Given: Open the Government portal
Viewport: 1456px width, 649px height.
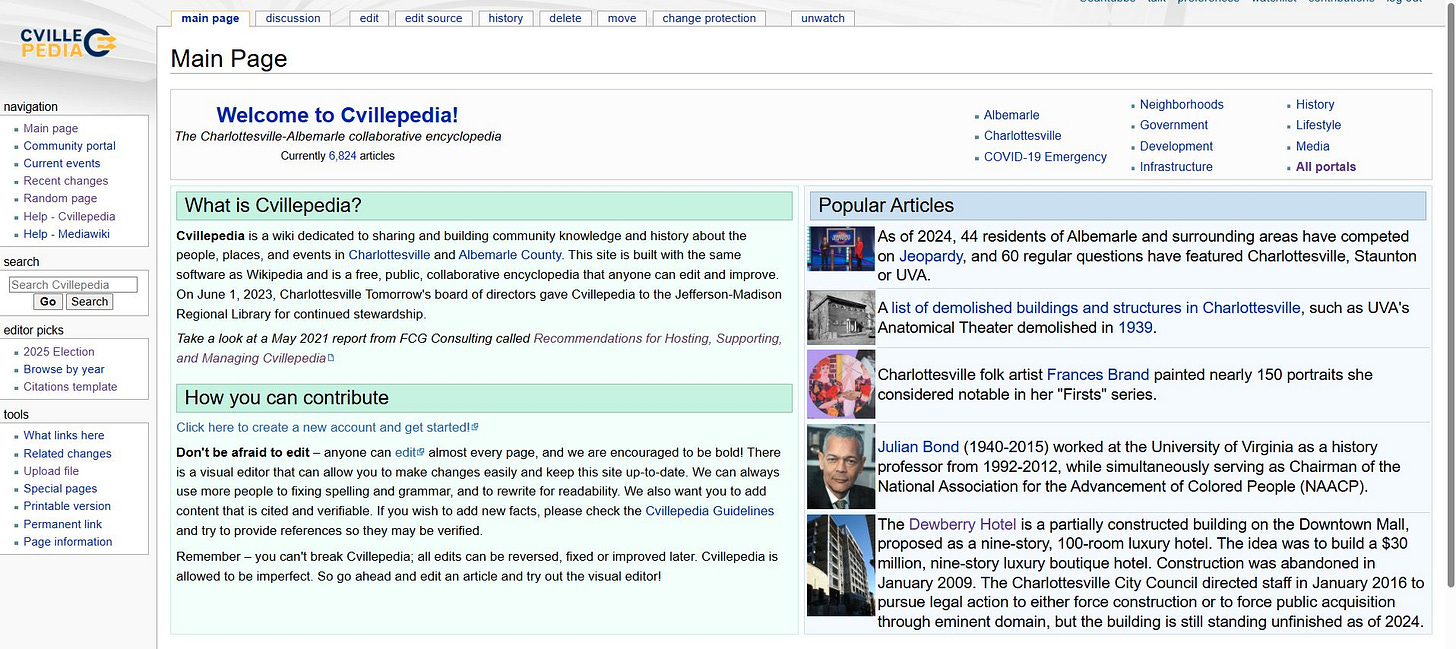Looking at the screenshot, I should (x=1174, y=125).
